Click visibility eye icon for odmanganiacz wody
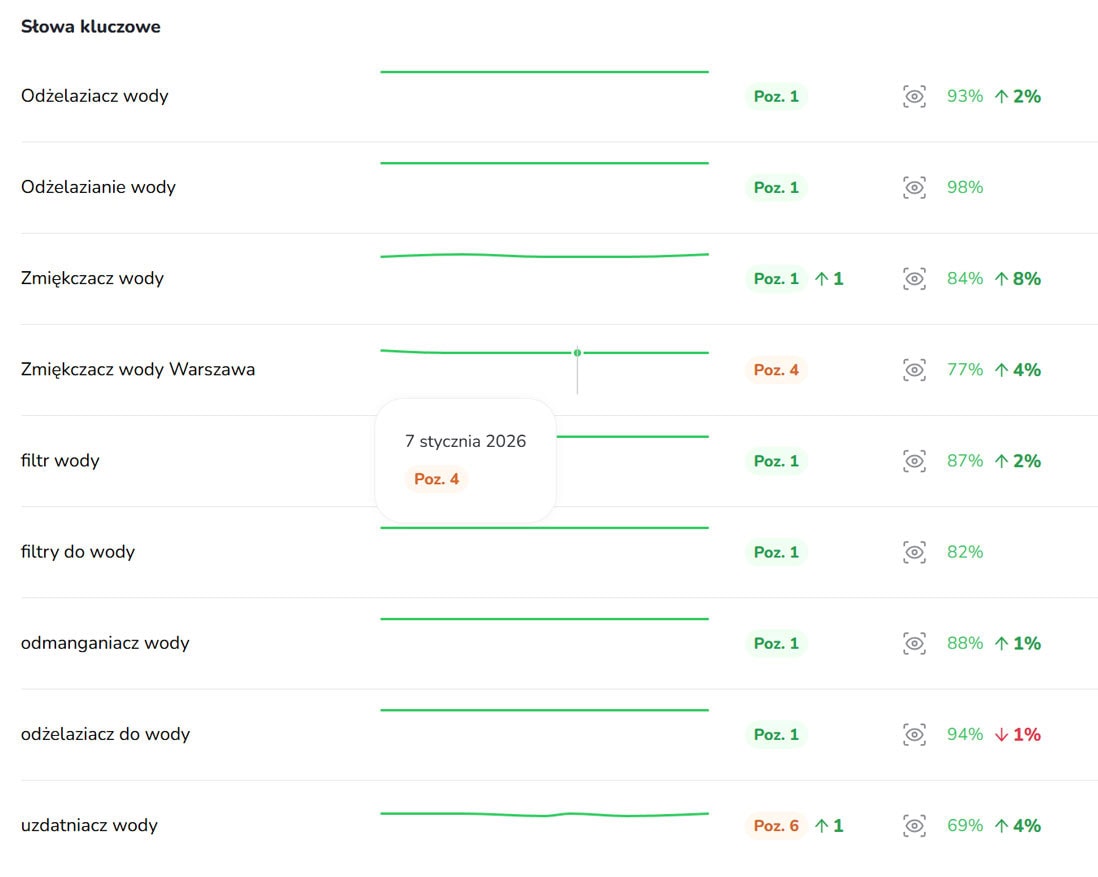Viewport: 1098px width, 877px height. 914,643
